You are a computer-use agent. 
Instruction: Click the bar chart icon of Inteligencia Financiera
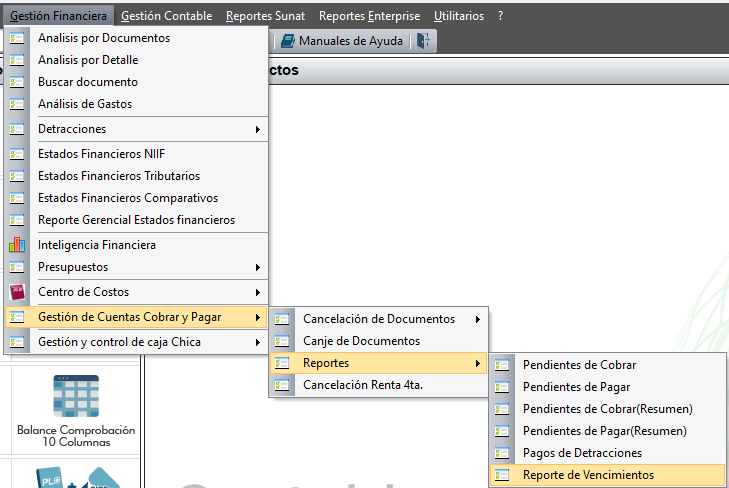[x=17, y=244]
